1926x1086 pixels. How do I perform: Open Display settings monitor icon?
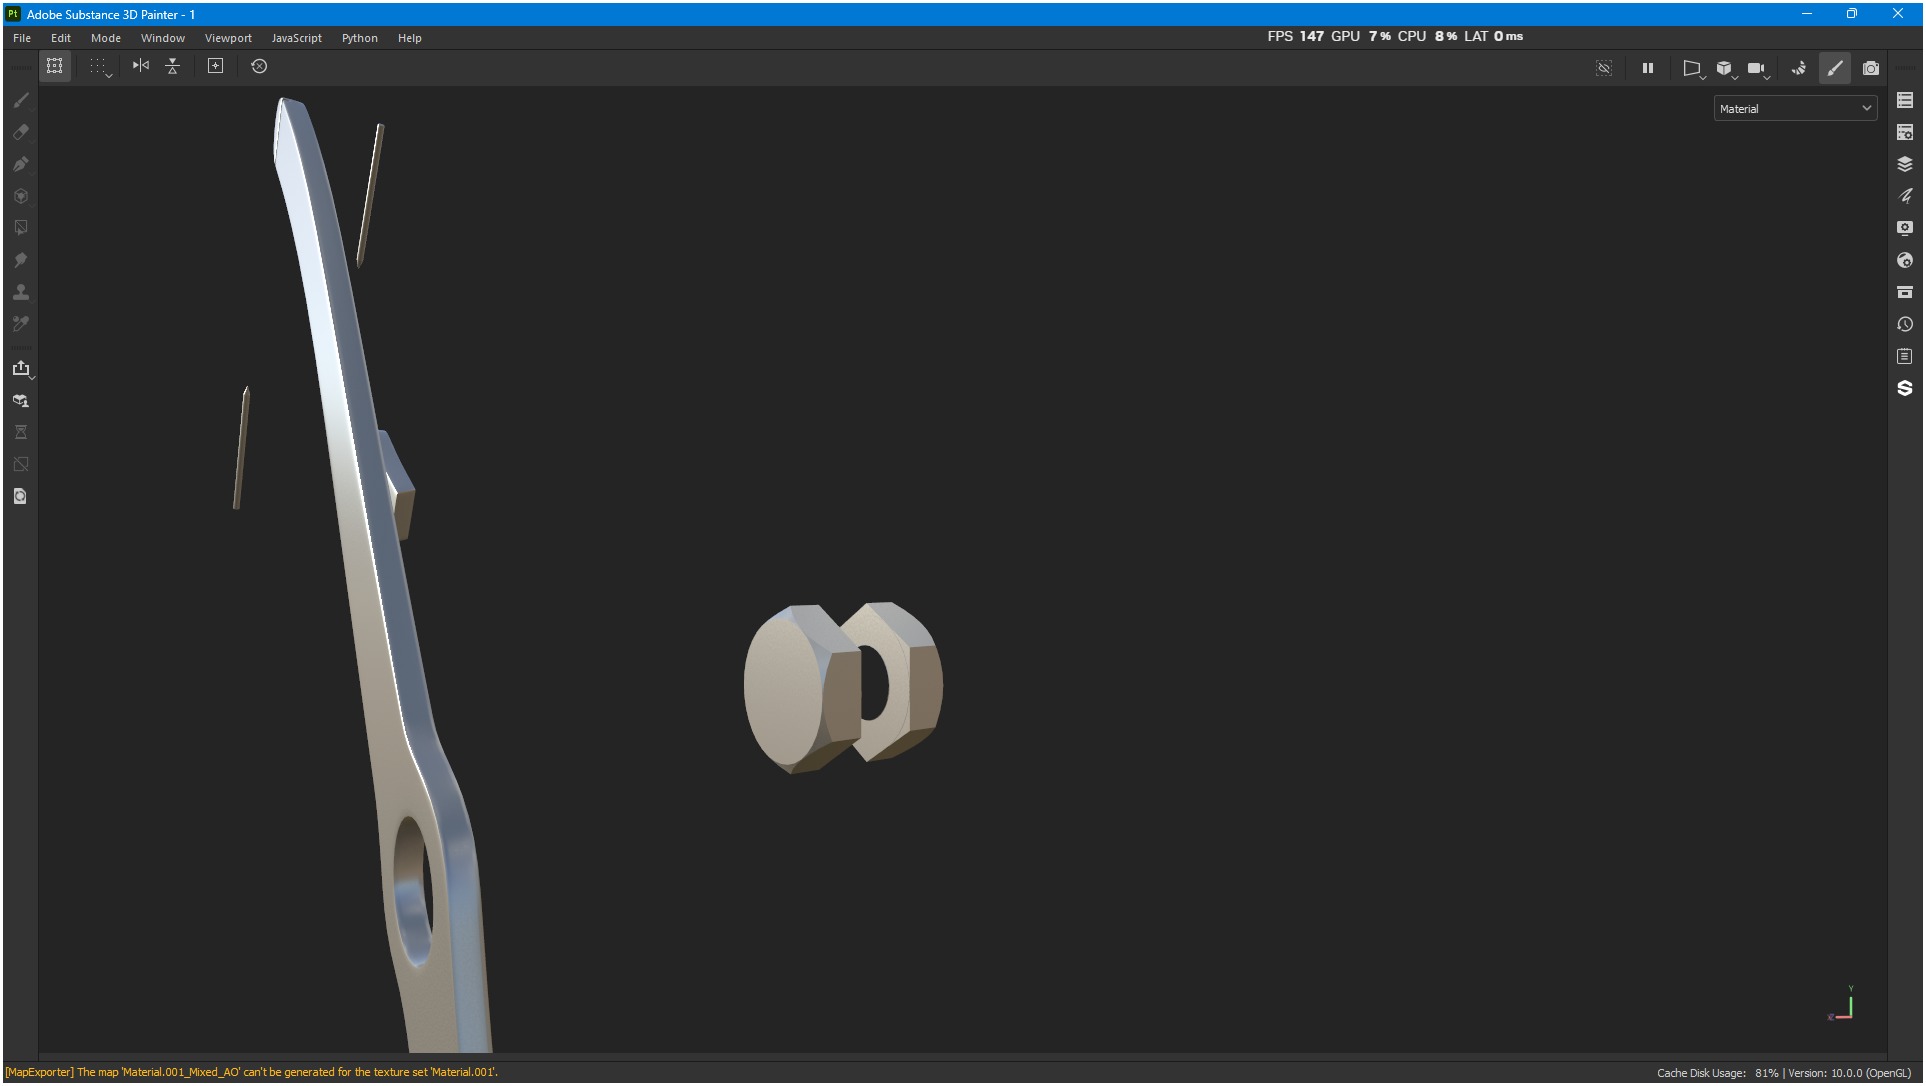point(1904,228)
